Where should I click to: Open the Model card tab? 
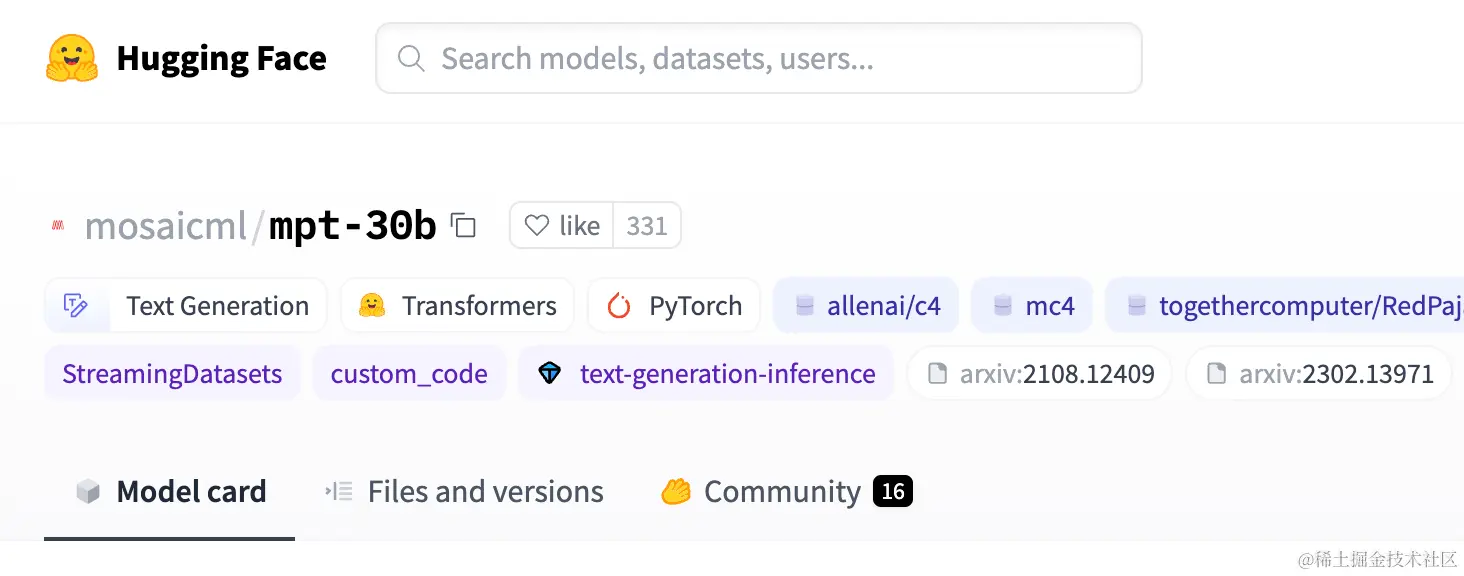(170, 492)
